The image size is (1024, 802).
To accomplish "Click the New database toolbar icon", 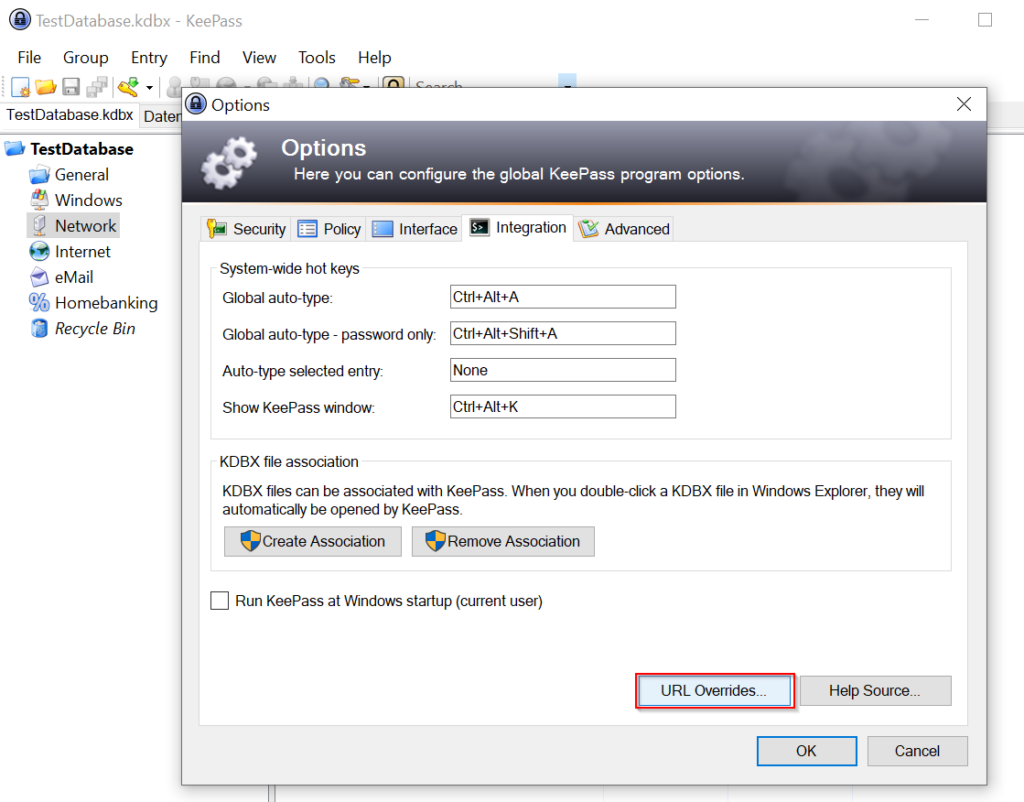I will [x=20, y=86].
